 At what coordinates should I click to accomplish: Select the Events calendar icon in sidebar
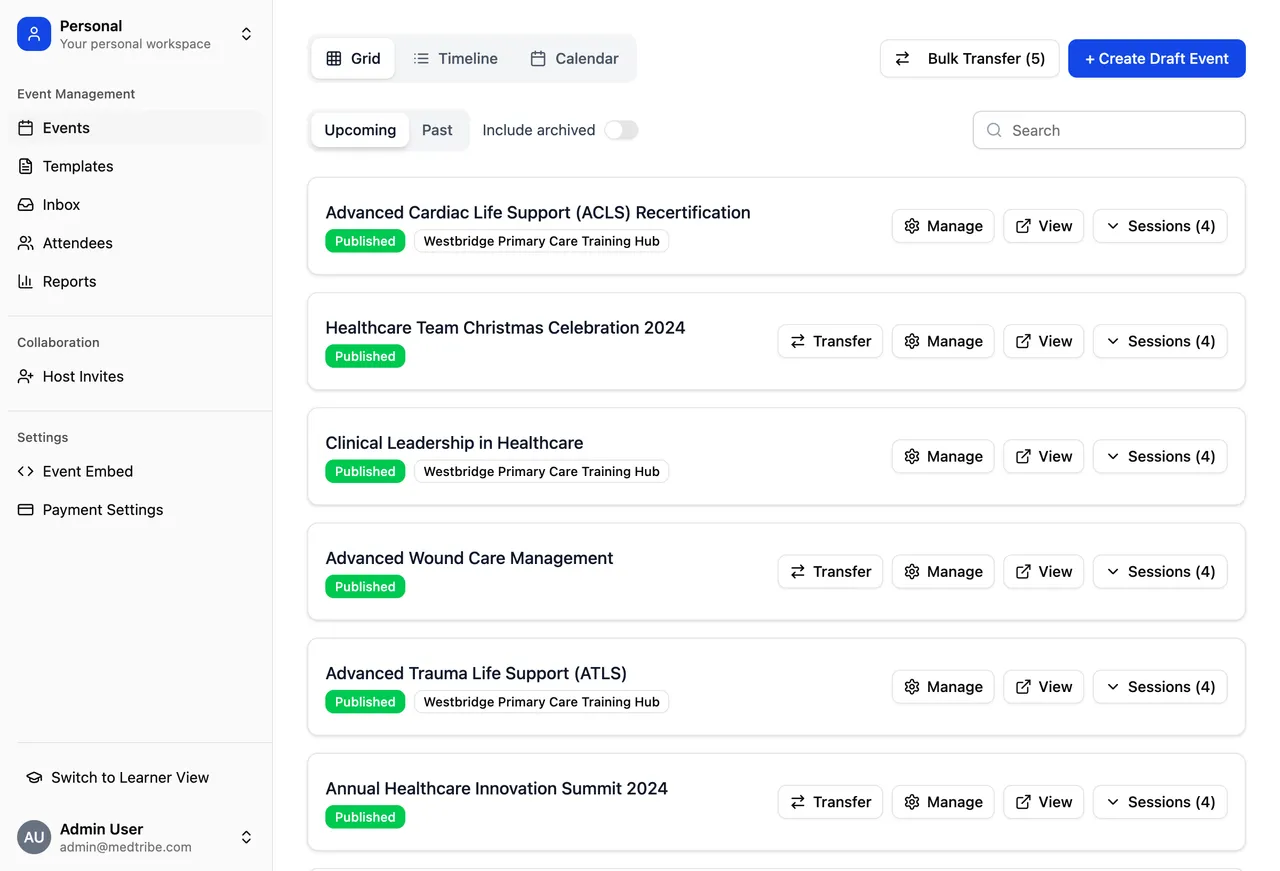pos(25,128)
